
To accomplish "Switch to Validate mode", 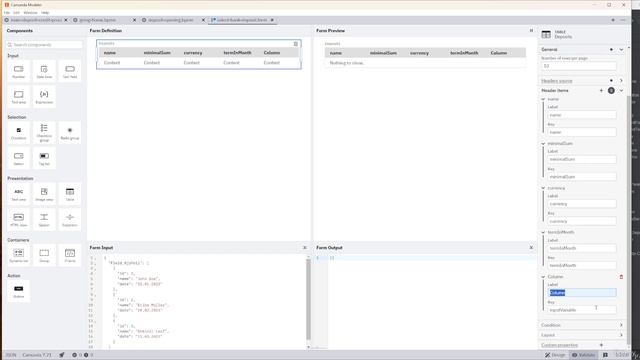I will click(x=584, y=355).
